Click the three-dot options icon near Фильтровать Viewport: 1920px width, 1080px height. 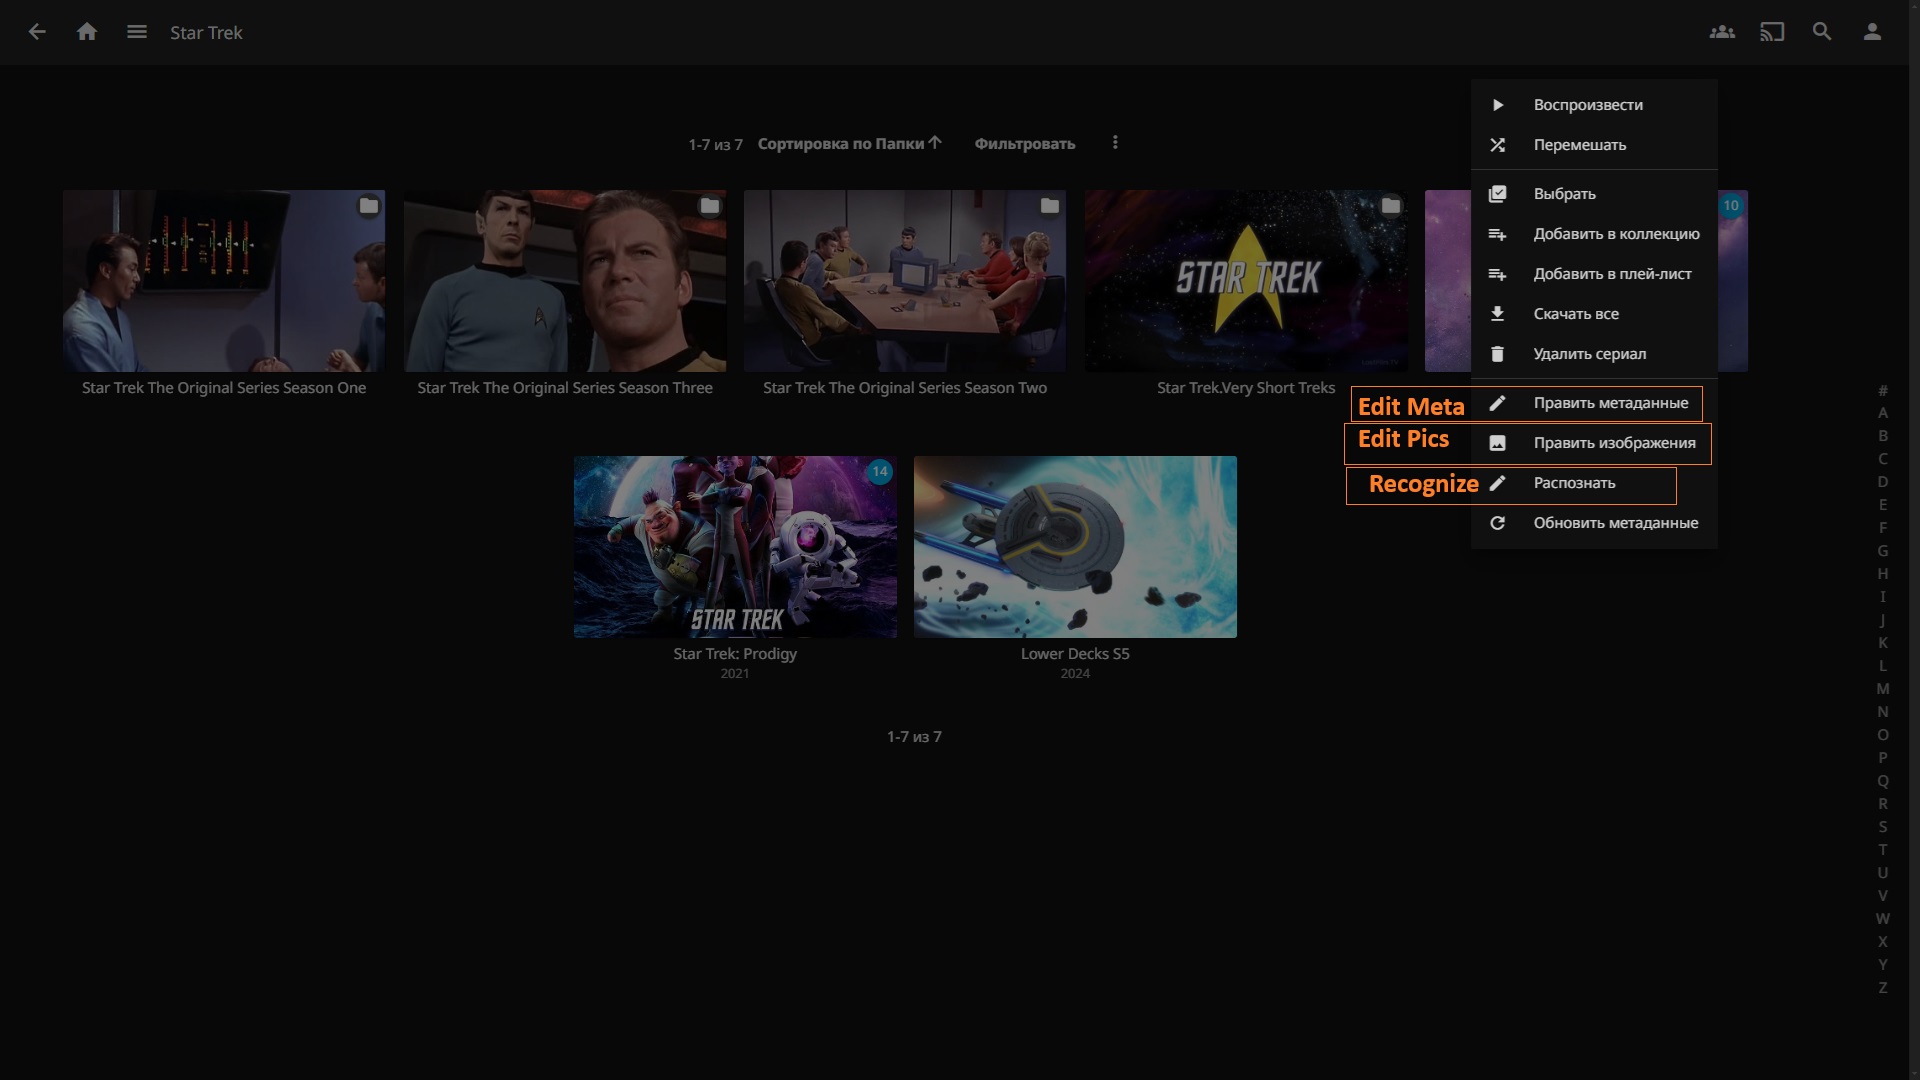[x=1115, y=143]
